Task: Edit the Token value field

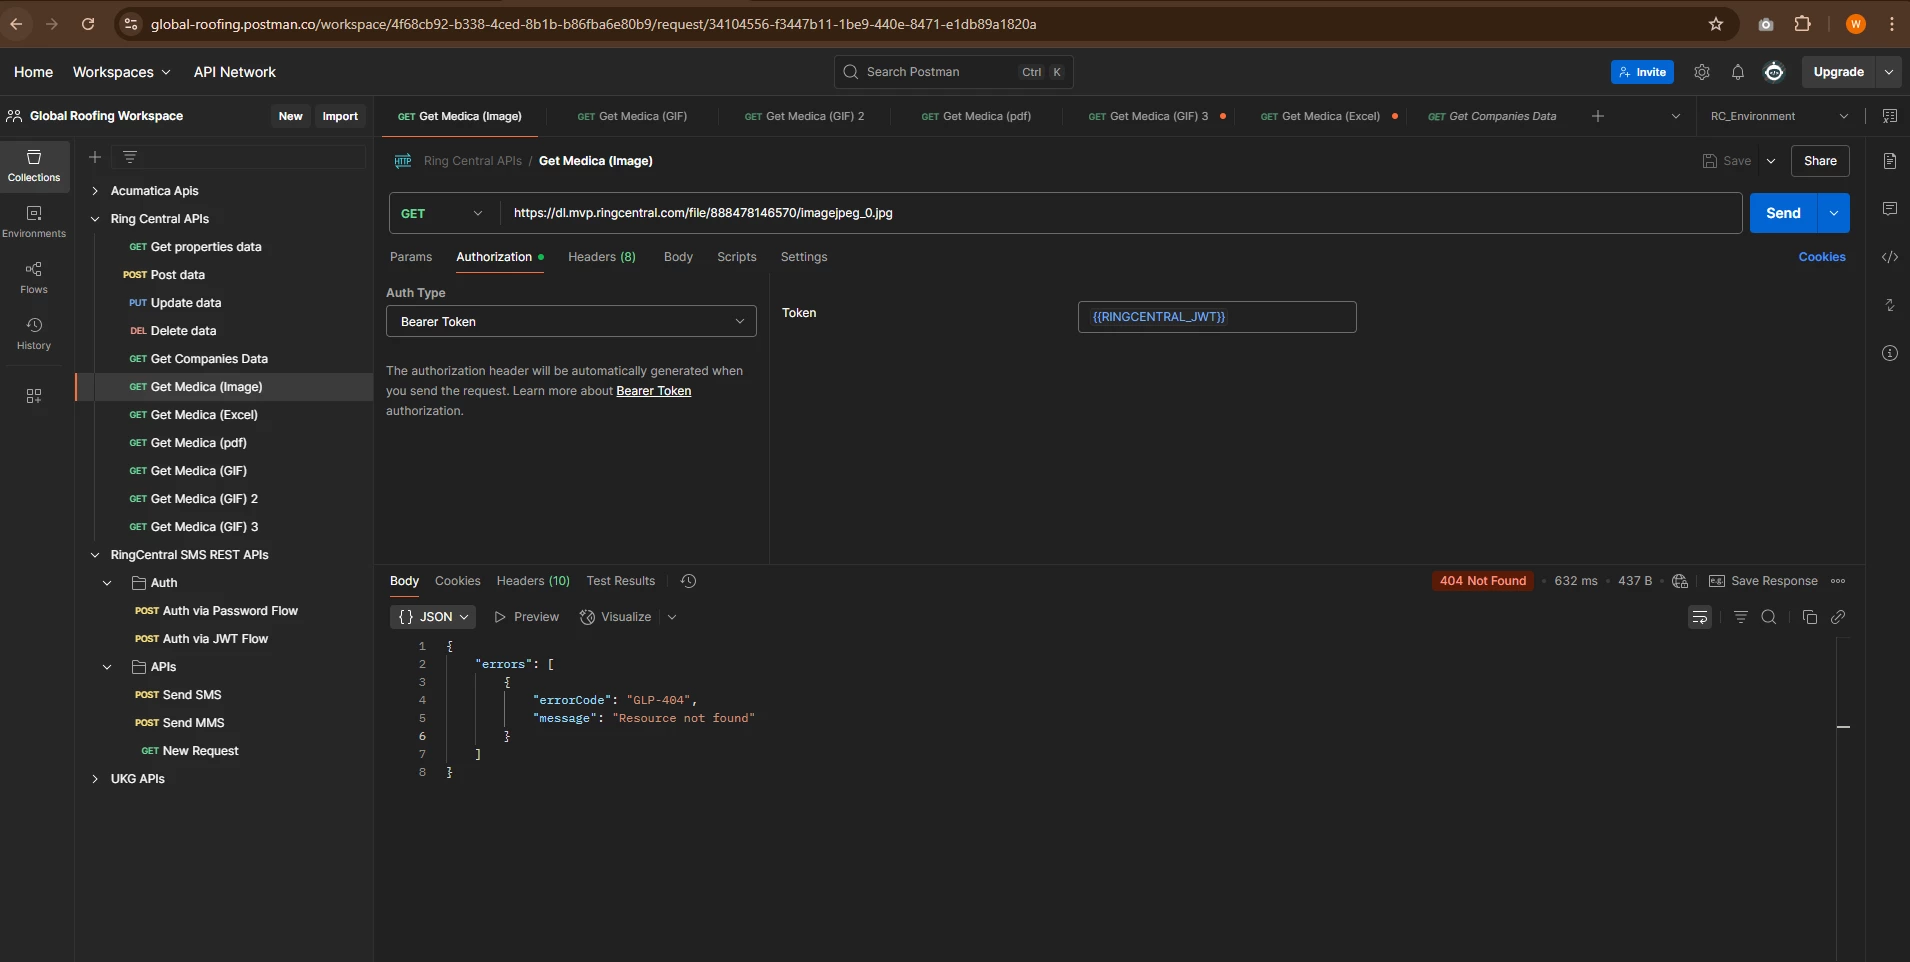Action: (x=1217, y=317)
